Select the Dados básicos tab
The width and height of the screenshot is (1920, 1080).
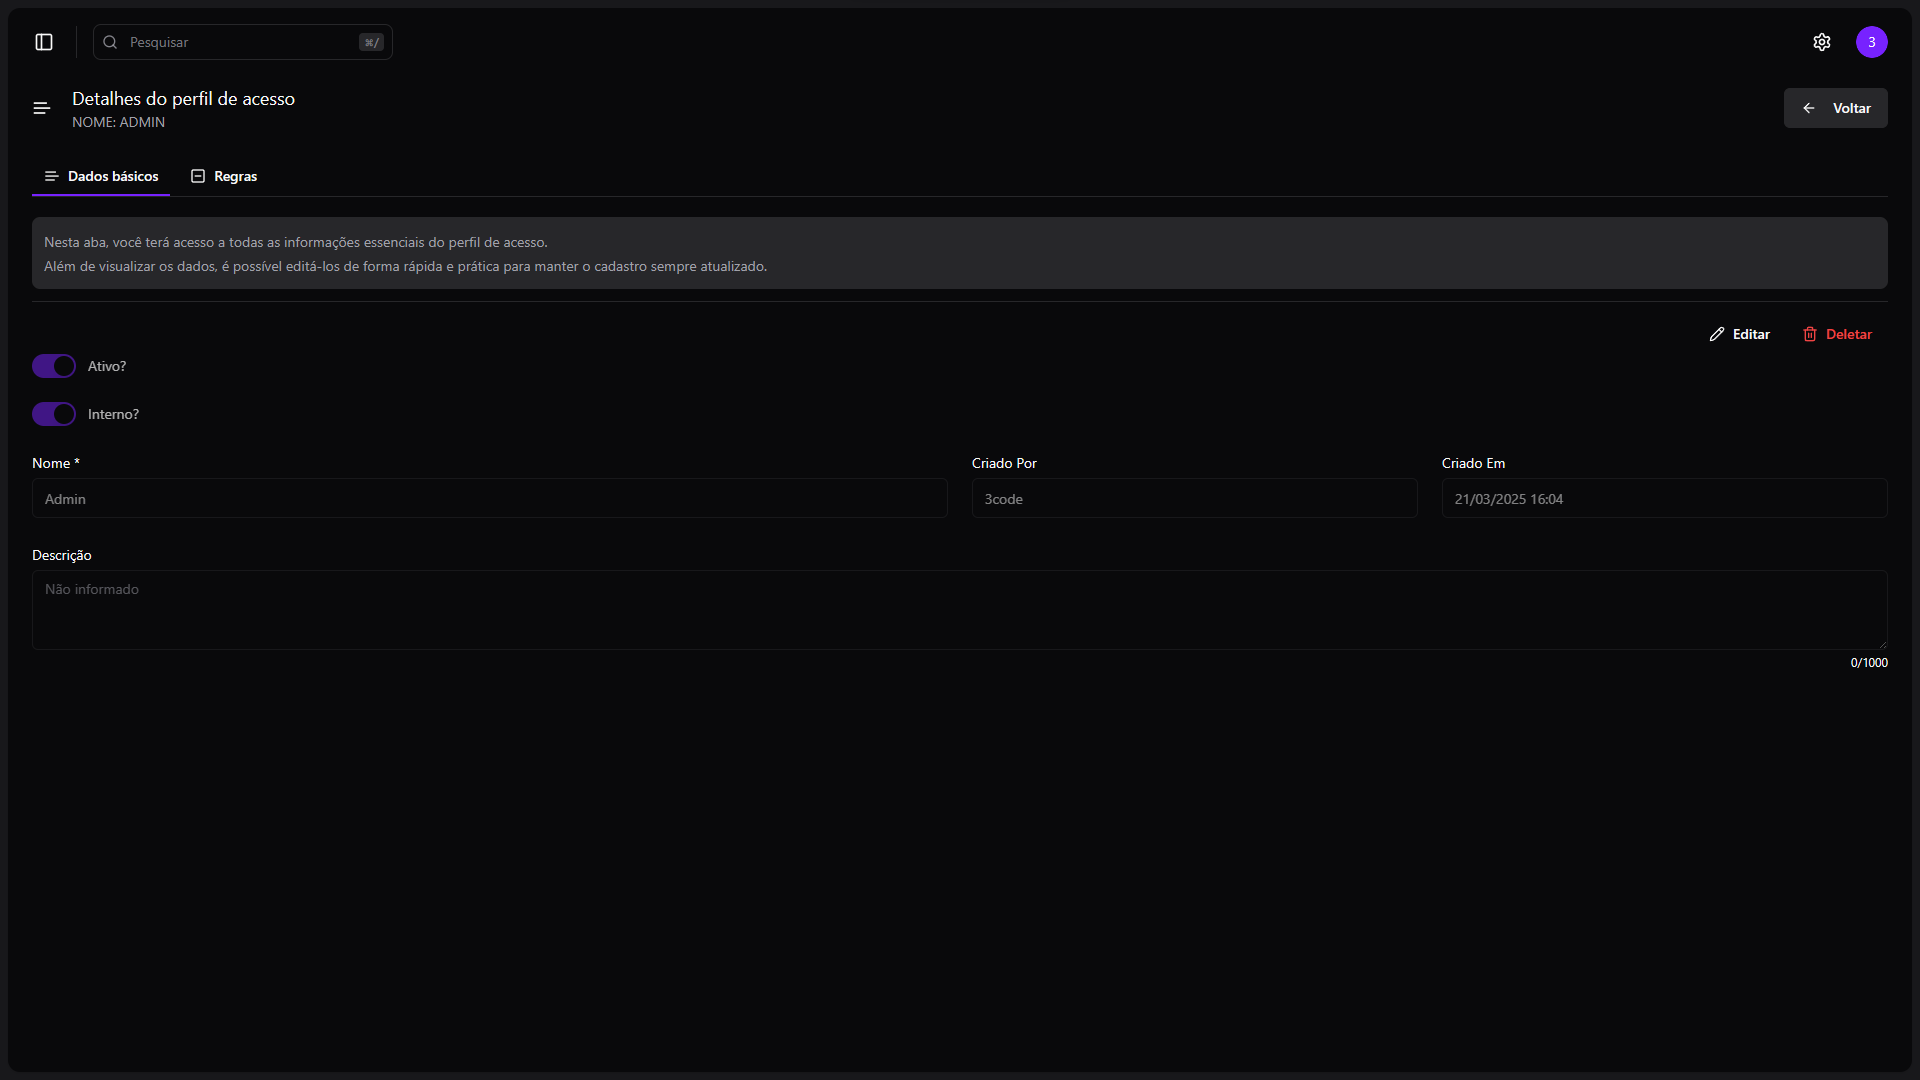(112, 176)
